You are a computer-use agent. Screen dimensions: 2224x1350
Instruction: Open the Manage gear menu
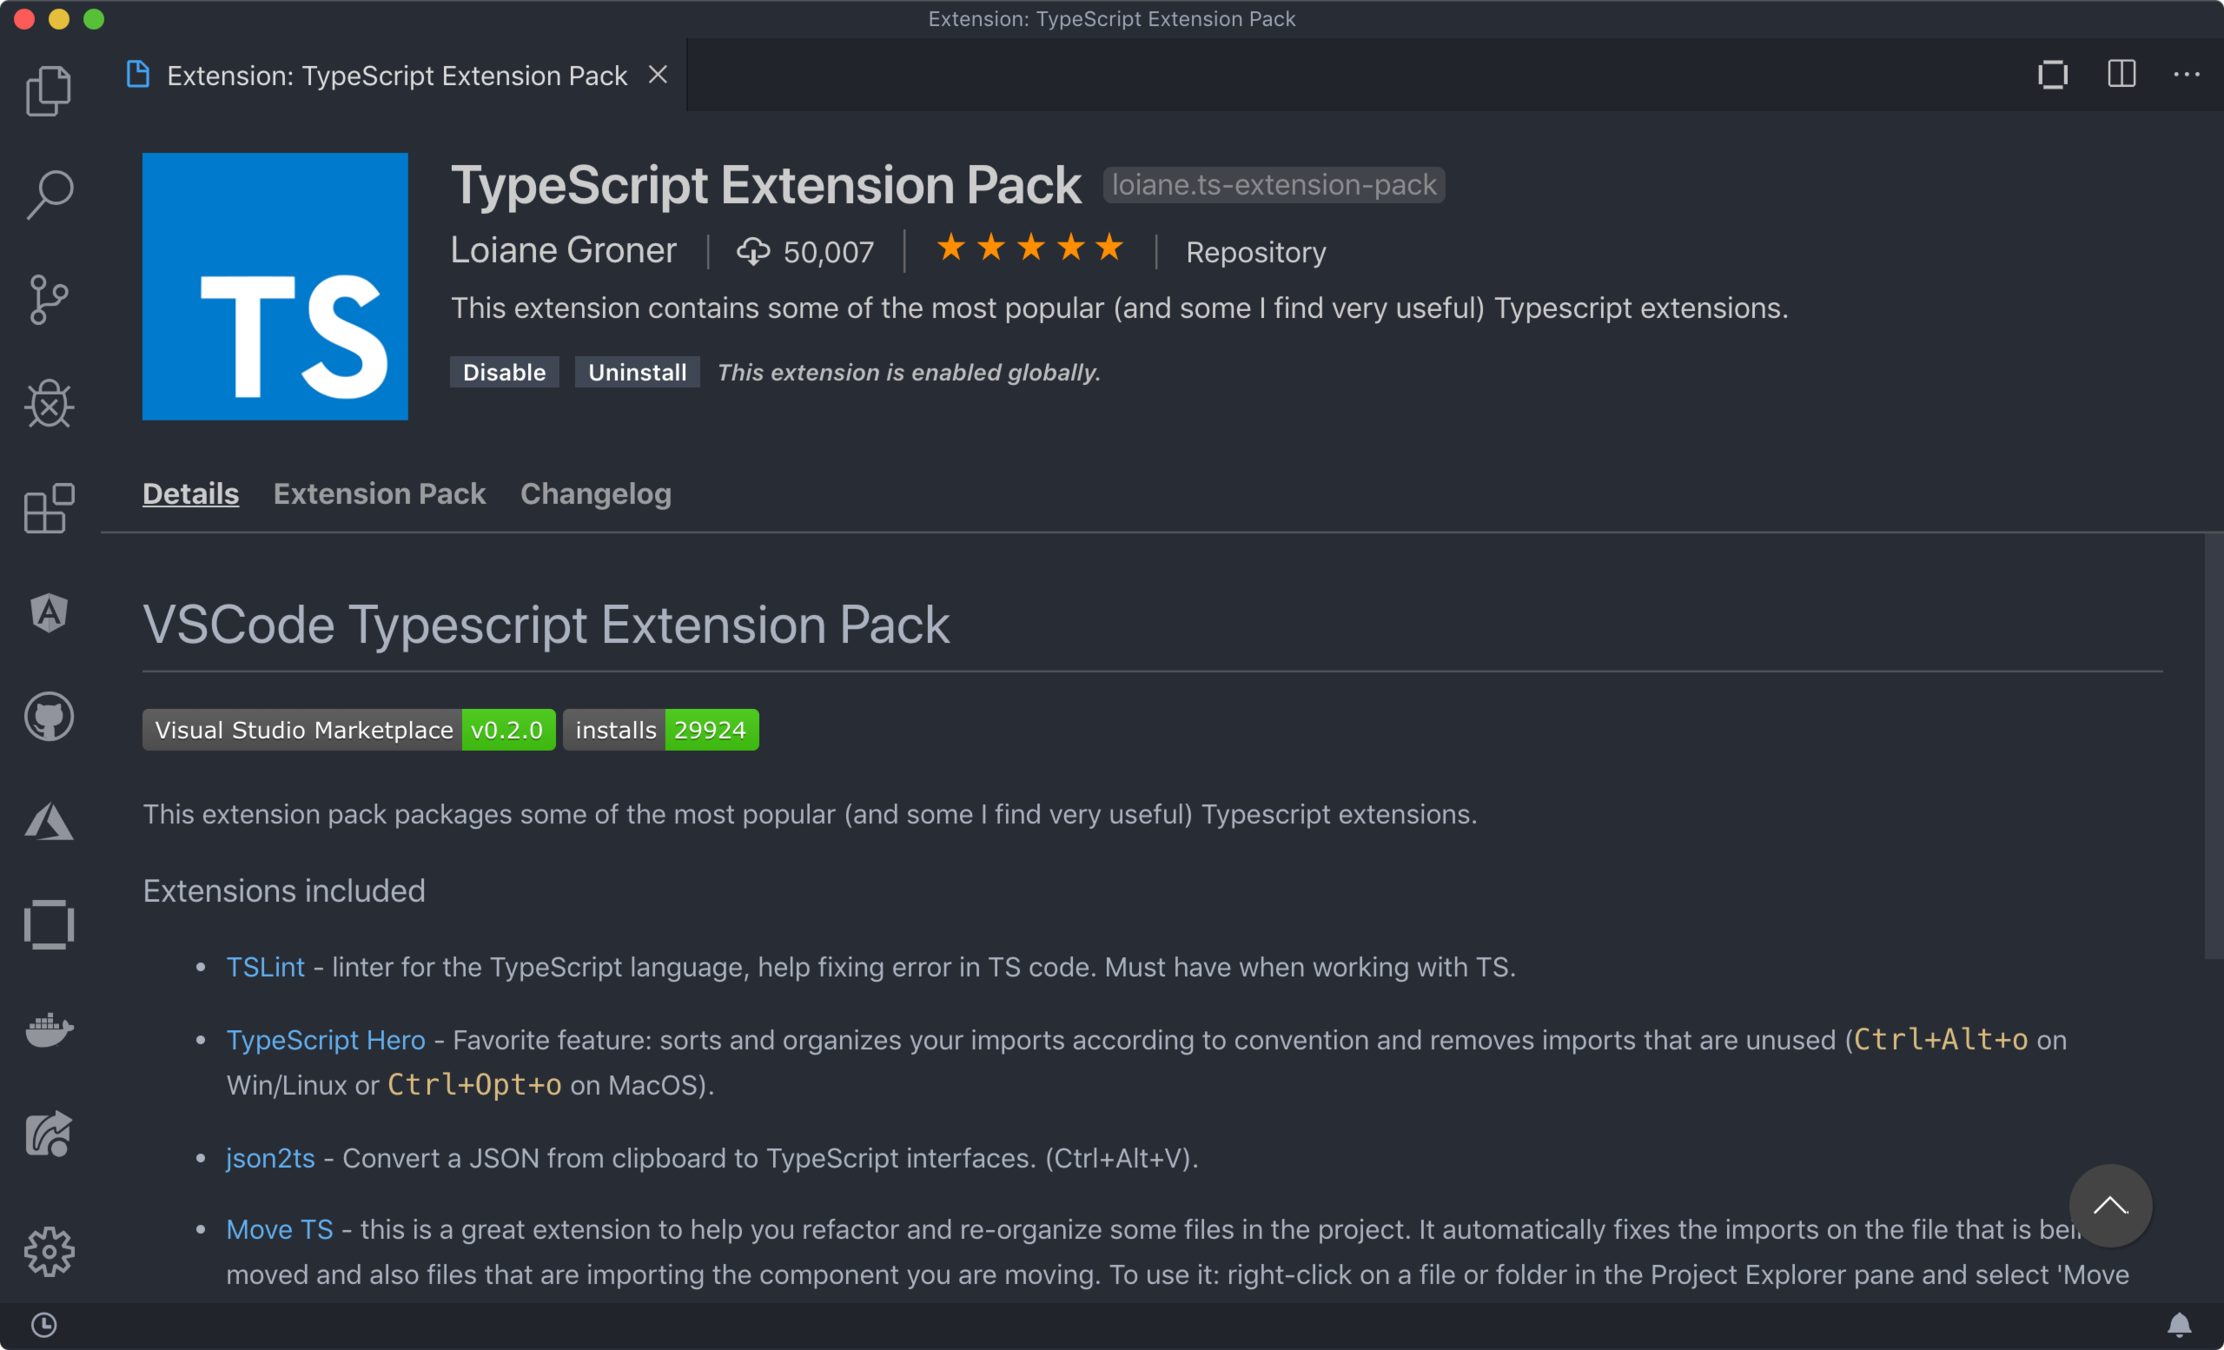tap(48, 1251)
